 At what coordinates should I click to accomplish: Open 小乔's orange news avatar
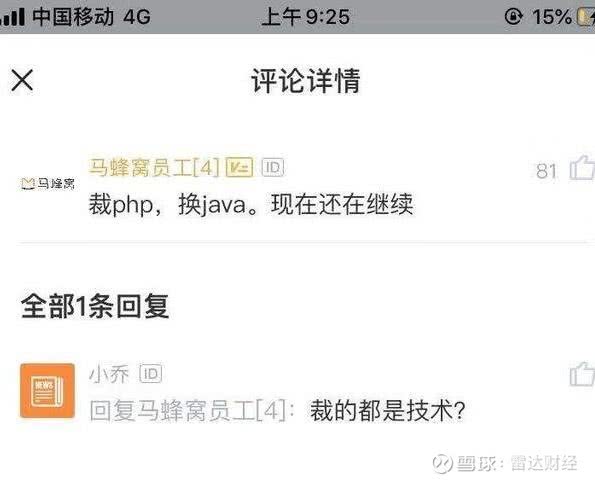47,390
